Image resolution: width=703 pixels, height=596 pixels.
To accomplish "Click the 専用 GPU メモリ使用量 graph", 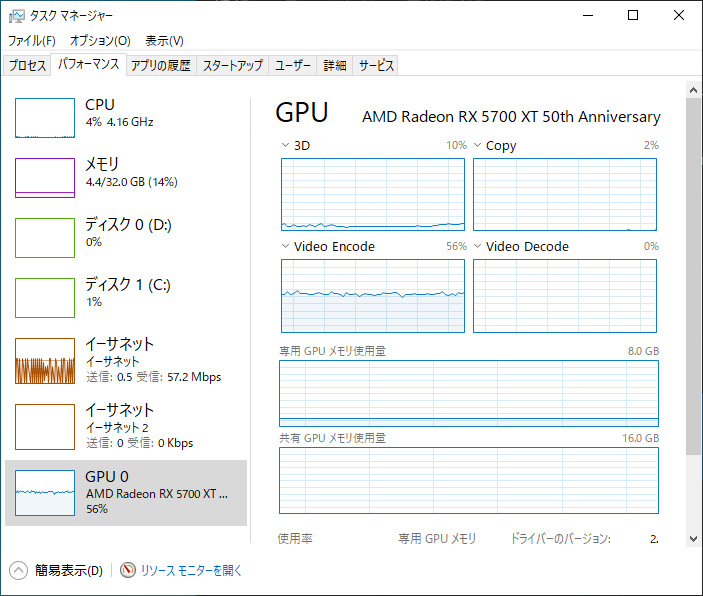I will click(x=469, y=393).
